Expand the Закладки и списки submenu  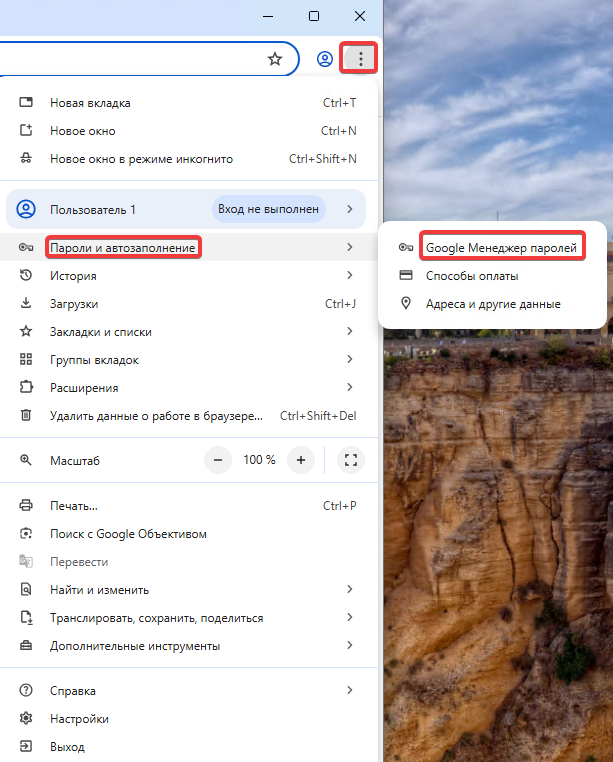(349, 331)
